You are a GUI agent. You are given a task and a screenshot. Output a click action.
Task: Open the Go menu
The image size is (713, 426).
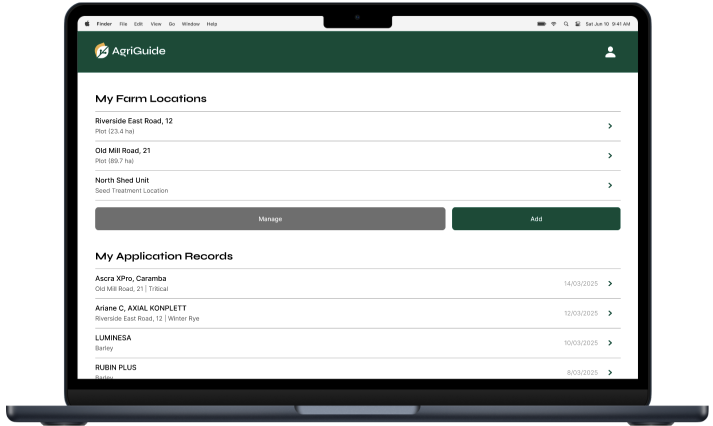click(x=171, y=24)
